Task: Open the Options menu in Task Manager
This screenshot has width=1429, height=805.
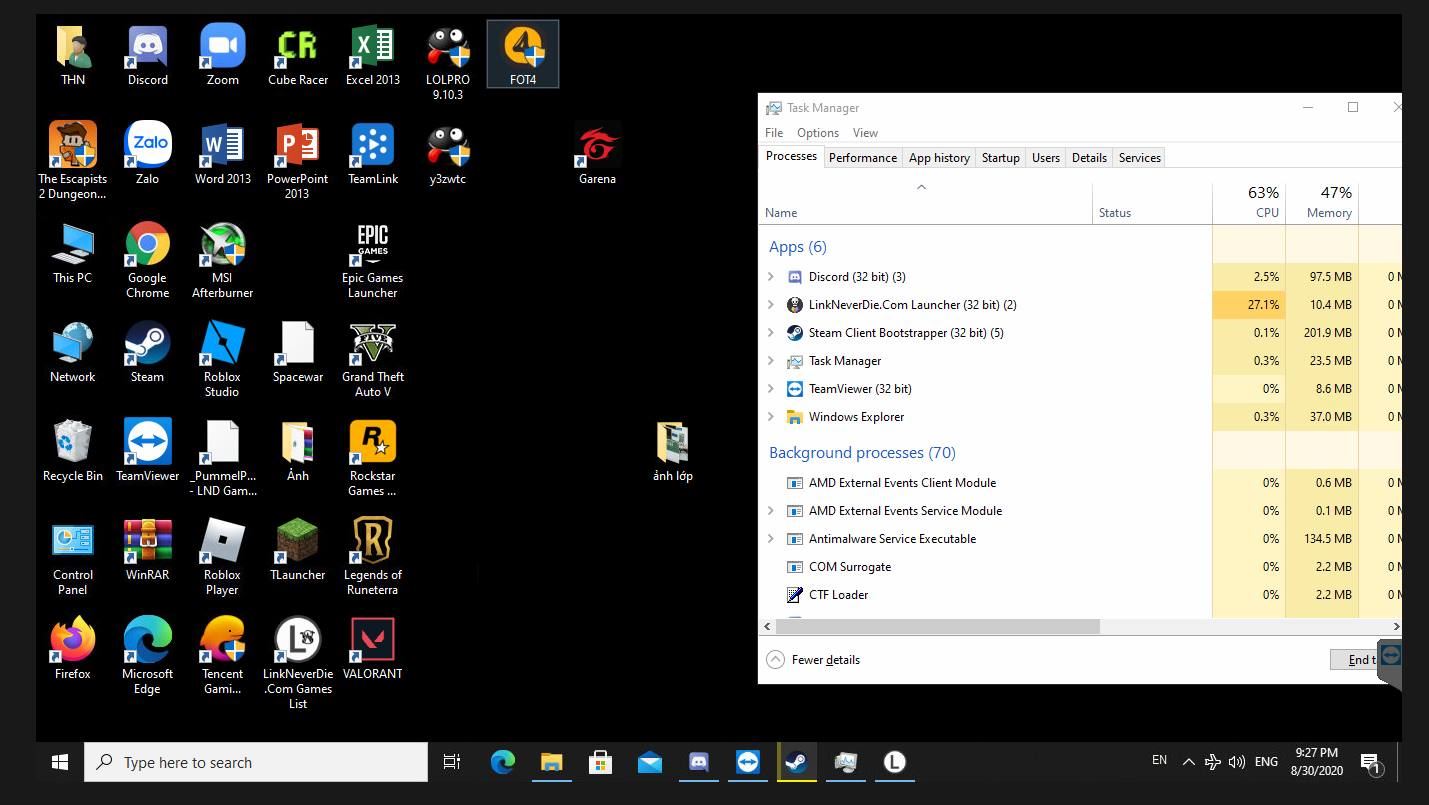Action: tap(817, 133)
